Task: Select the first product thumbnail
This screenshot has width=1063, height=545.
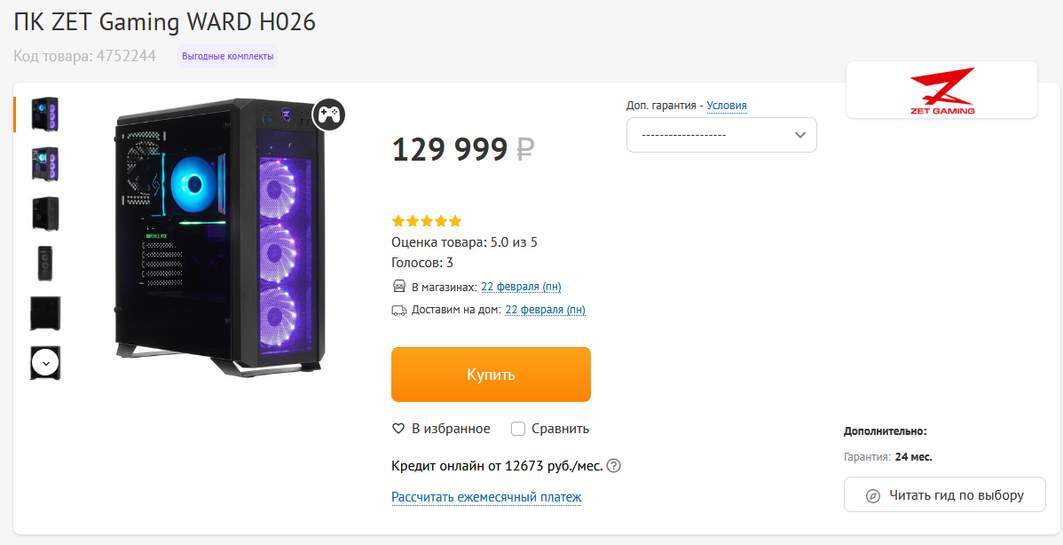Action: tap(45, 114)
